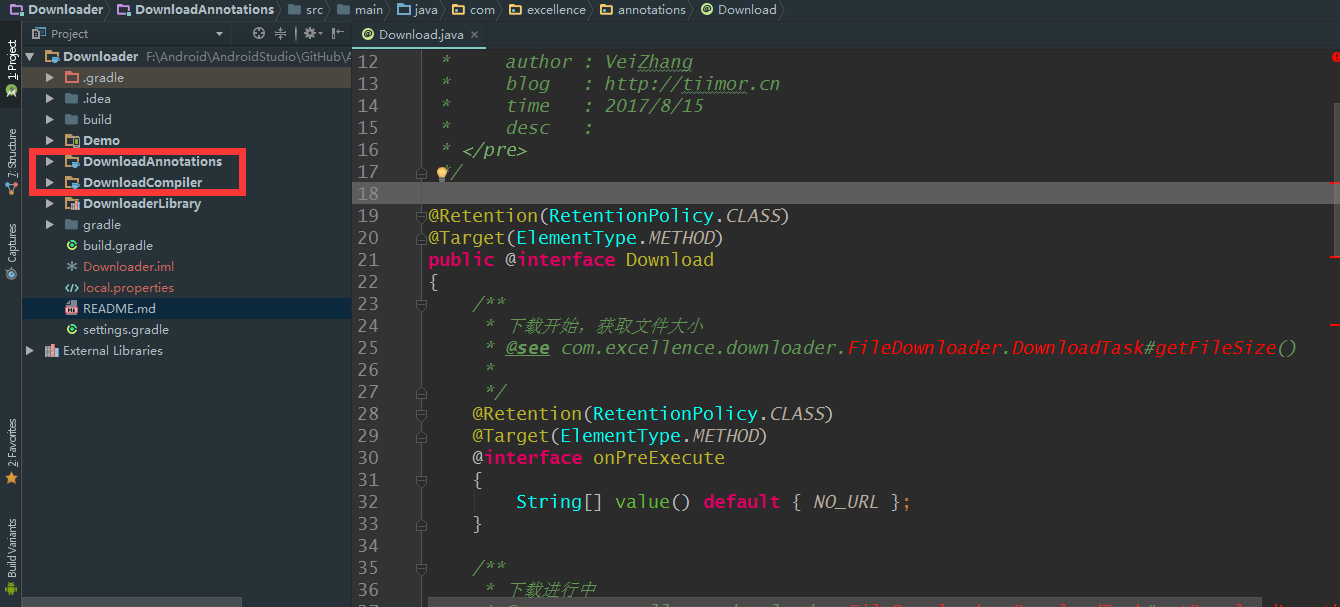1340x607 pixels.
Task: Click the Demo module folder icon
Action: [72, 140]
